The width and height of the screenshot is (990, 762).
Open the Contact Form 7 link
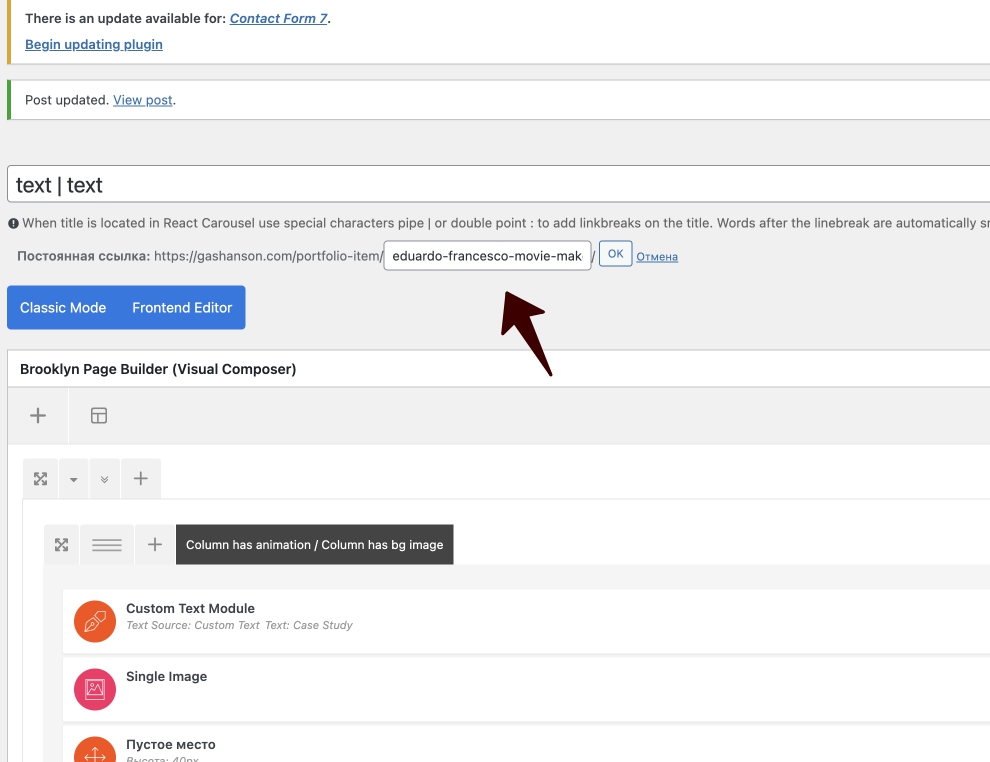(279, 18)
